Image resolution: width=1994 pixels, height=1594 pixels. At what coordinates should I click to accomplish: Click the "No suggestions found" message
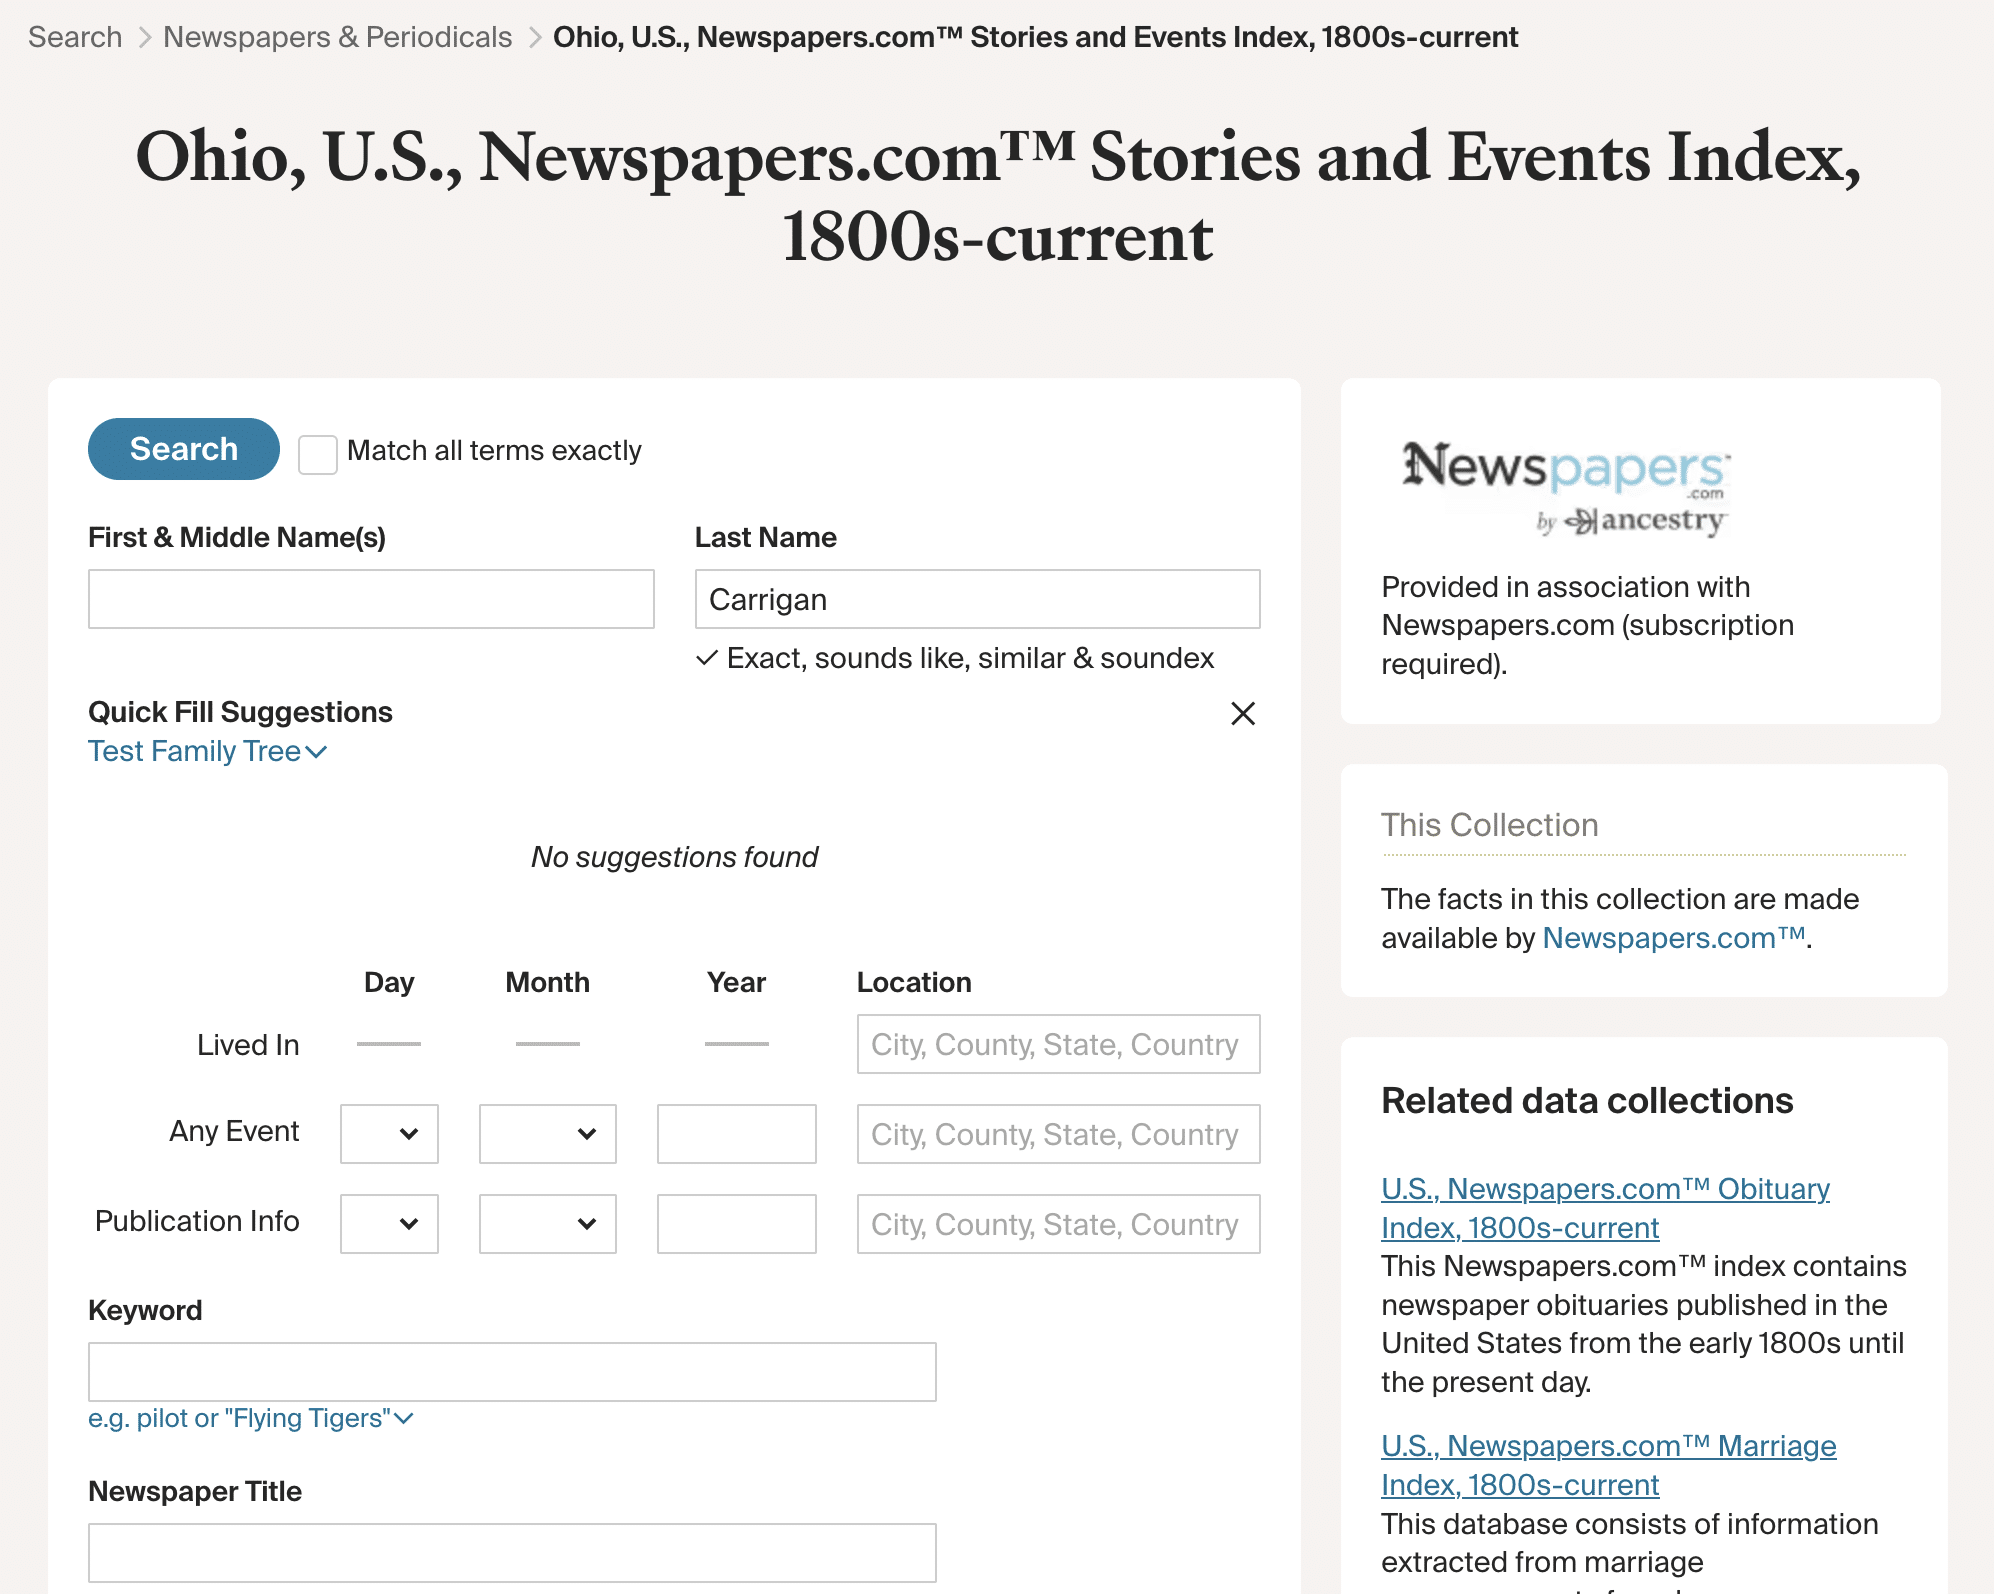click(674, 857)
